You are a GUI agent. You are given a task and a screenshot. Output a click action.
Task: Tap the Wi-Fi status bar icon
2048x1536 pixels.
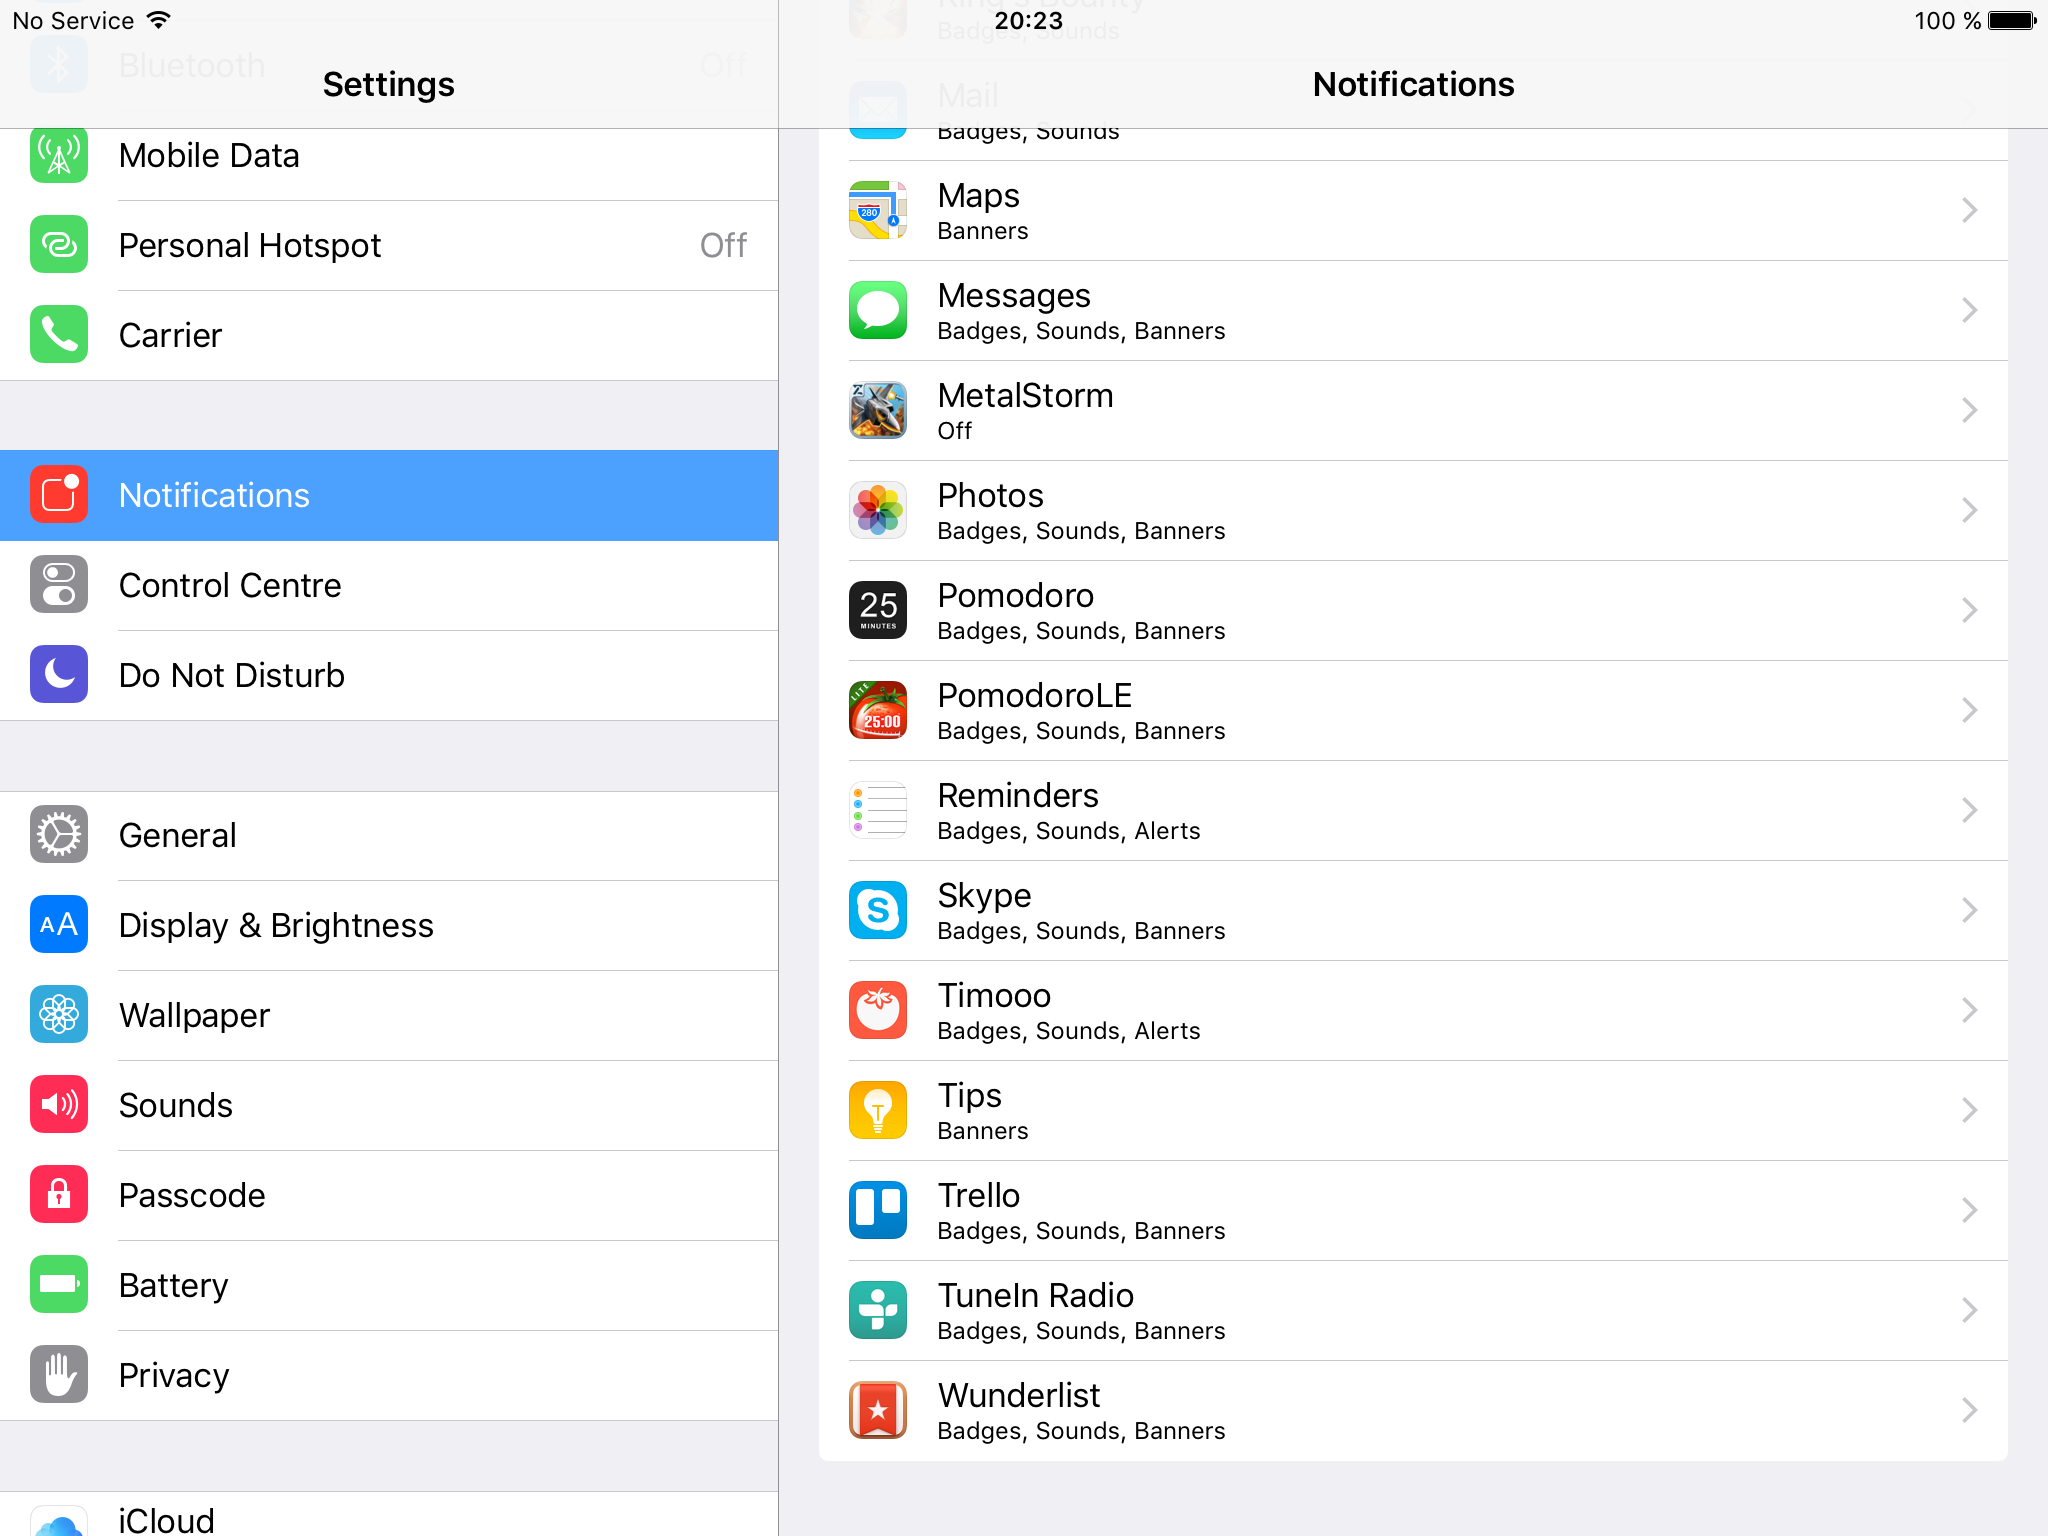pos(159,20)
